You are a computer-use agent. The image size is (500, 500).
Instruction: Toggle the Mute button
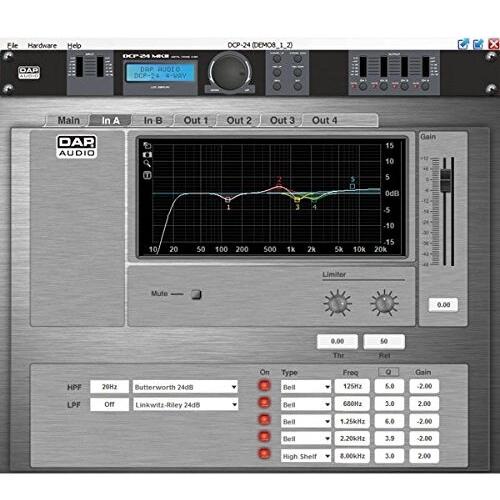[x=196, y=294]
